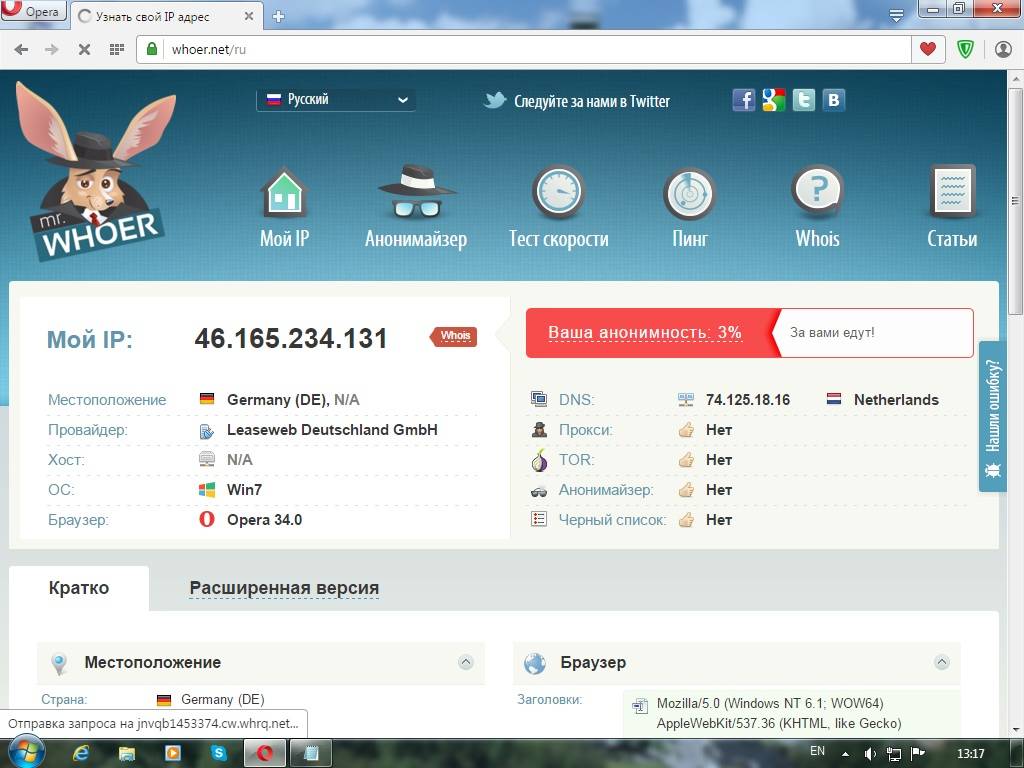Click the IP address 46.165.234.131
Screen dimensions: 1024x768
pos(291,338)
